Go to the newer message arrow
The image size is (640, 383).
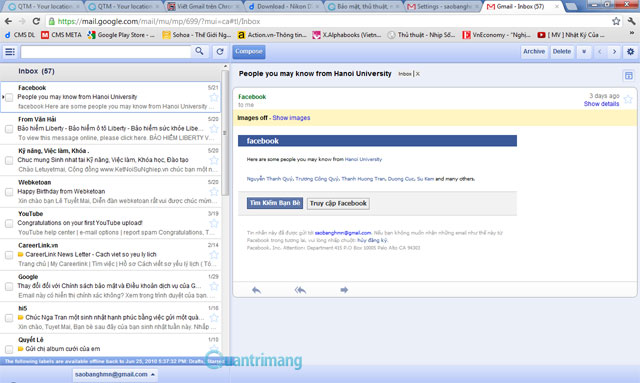pyautogui.click(x=600, y=52)
